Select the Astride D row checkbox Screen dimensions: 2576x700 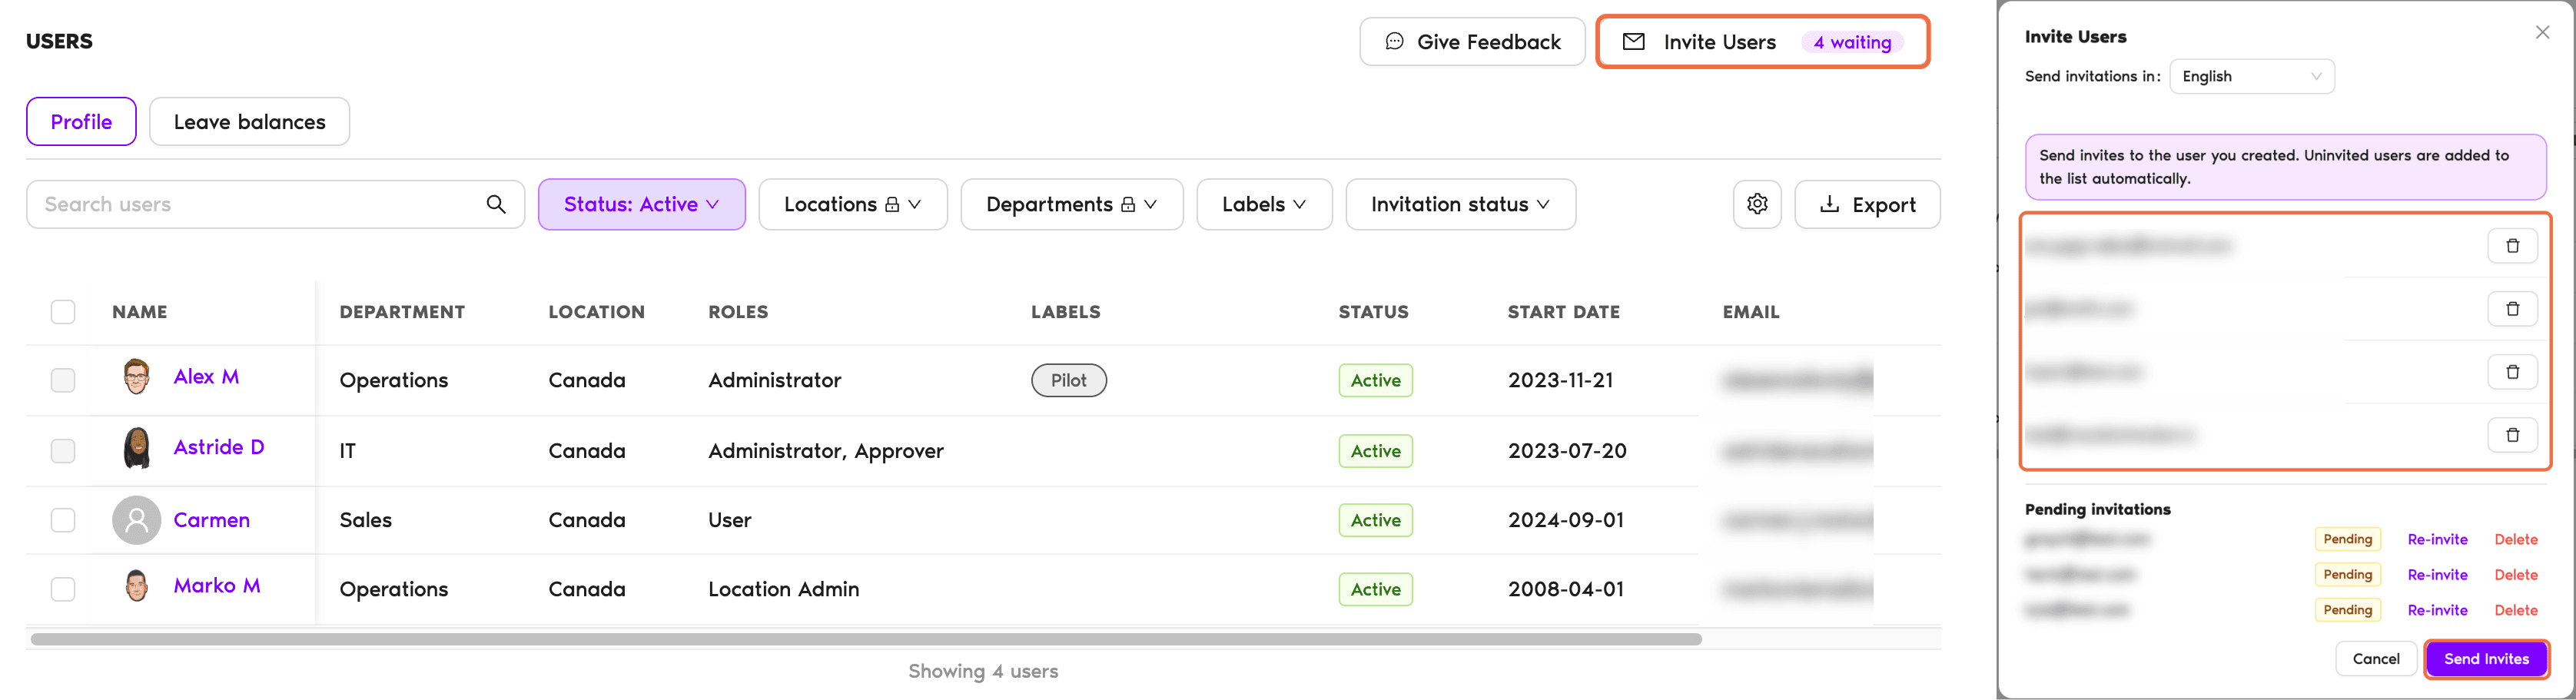63,451
